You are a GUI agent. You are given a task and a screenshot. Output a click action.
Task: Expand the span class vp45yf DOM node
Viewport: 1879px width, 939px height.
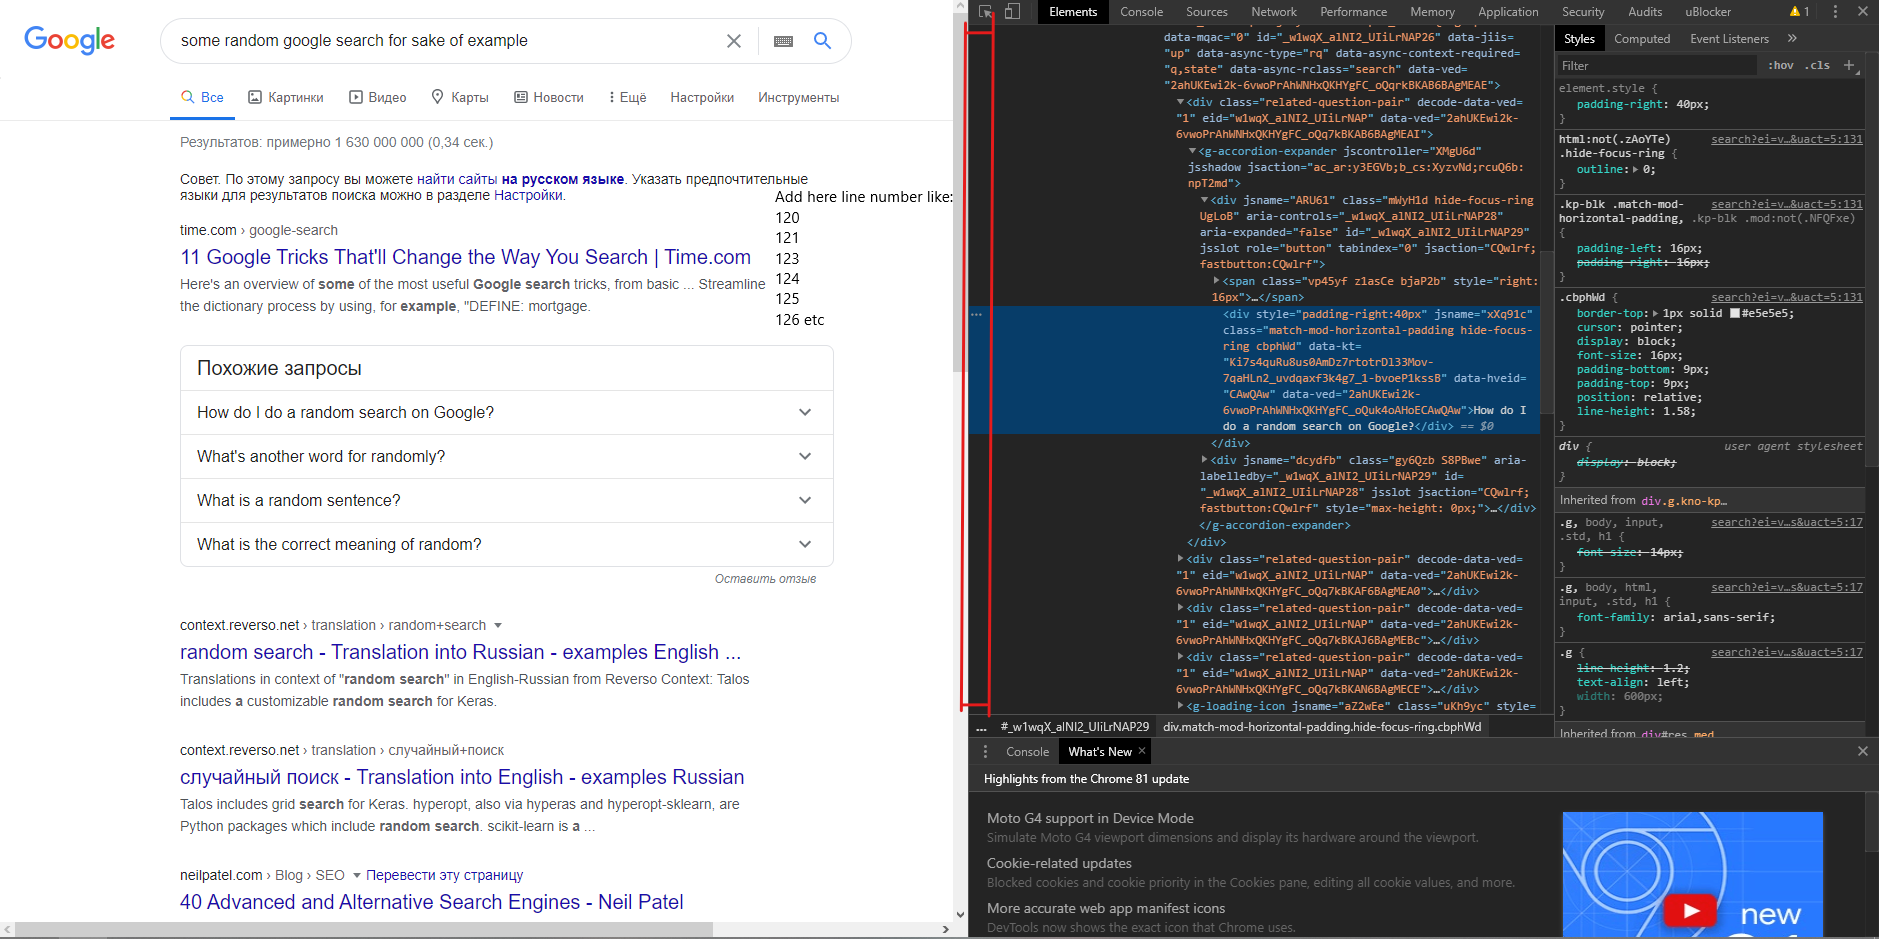[1216, 281]
